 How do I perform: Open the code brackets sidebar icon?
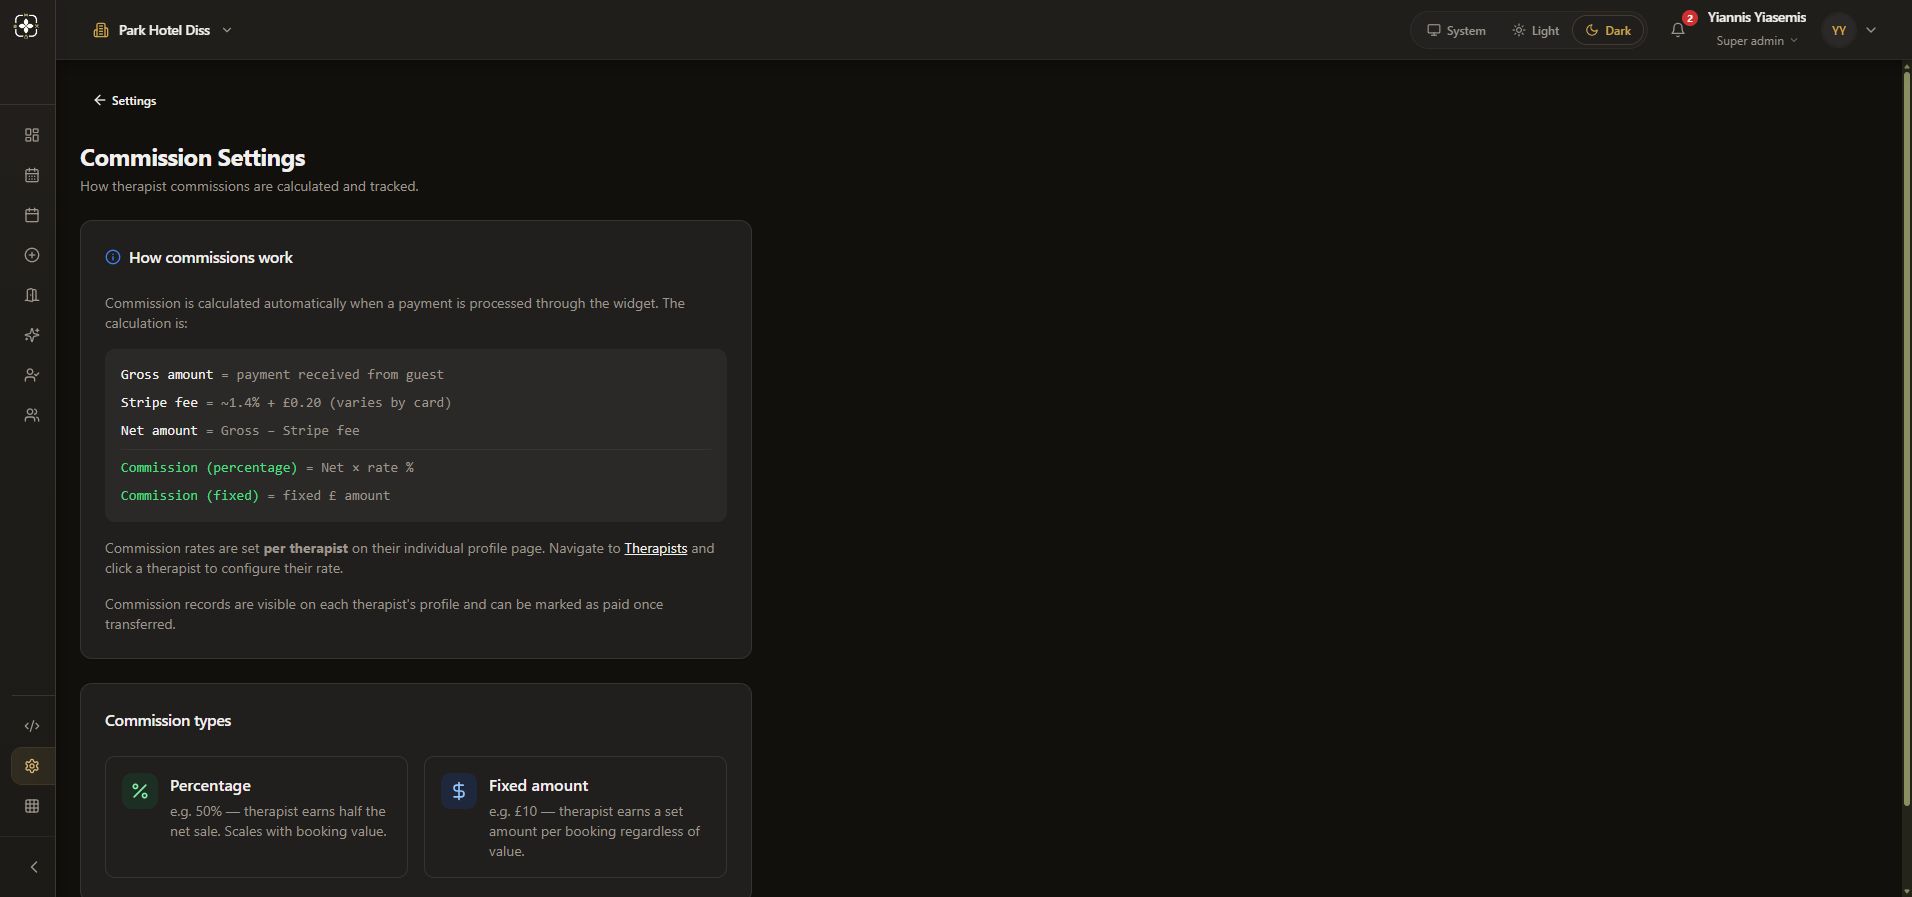[32, 726]
